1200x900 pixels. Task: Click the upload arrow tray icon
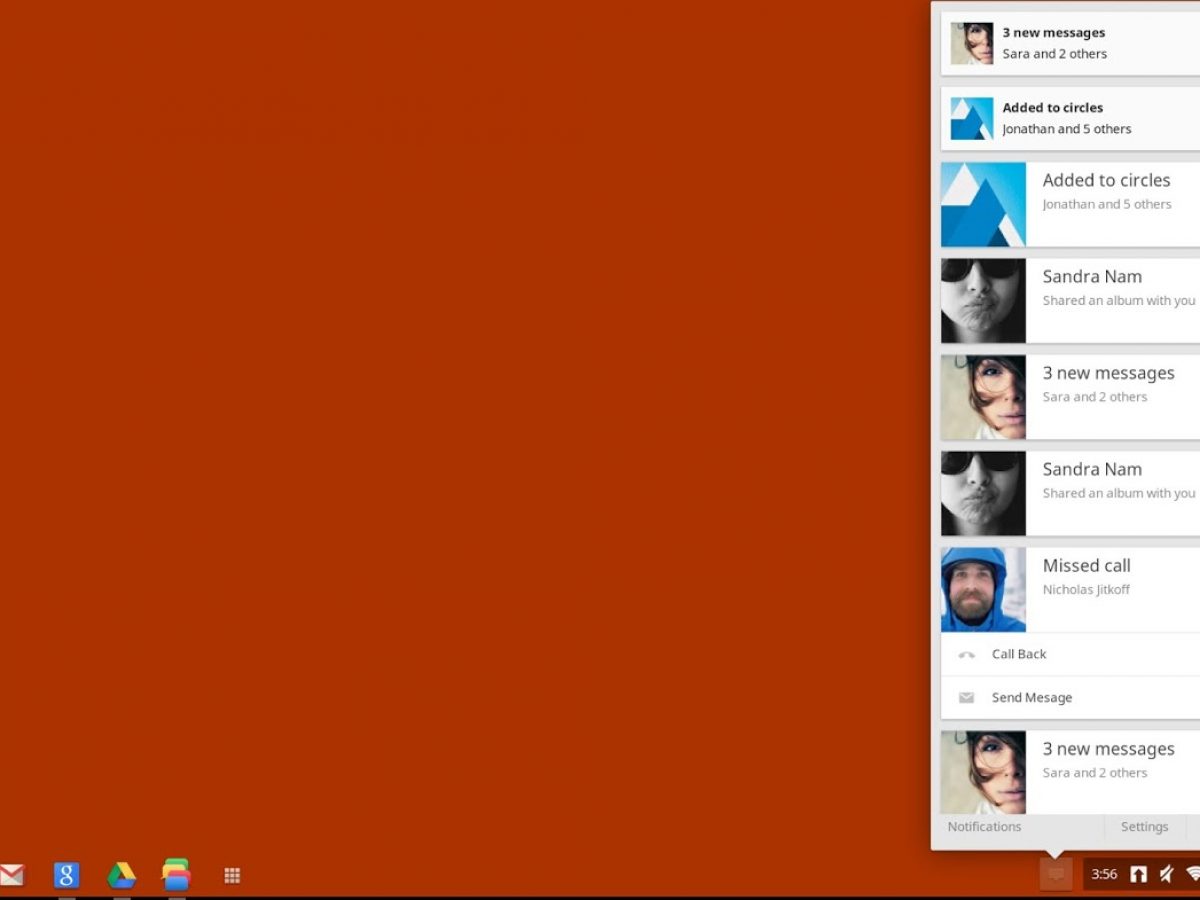pos(1138,874)
